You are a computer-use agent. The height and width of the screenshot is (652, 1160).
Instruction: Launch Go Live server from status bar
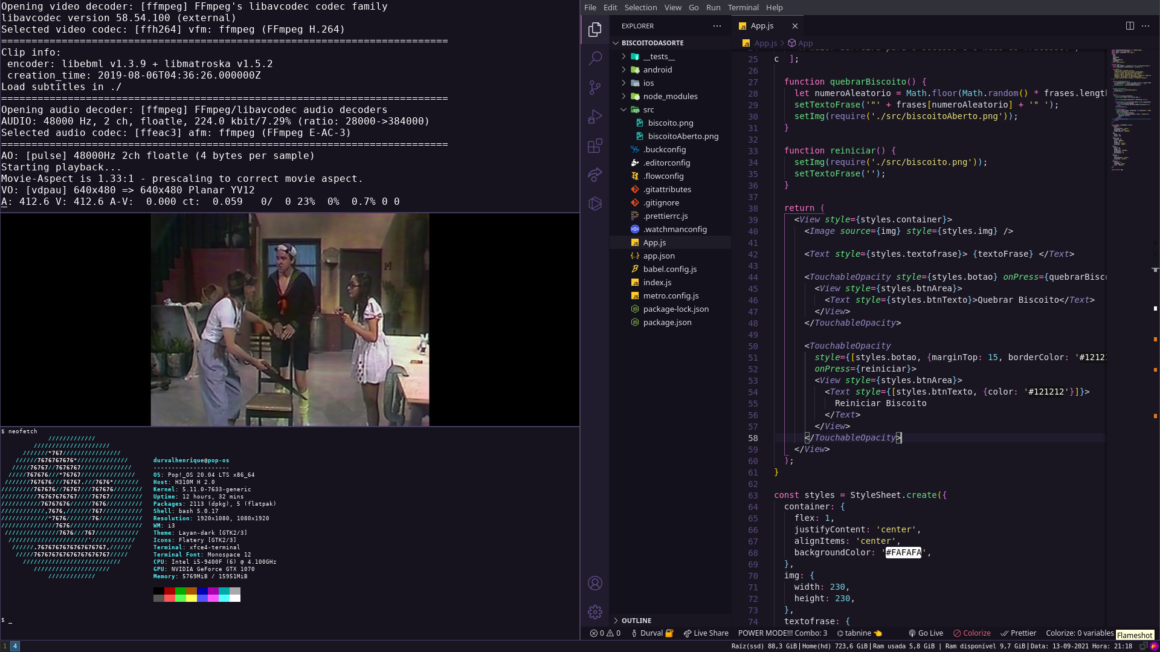coord(924,632)
